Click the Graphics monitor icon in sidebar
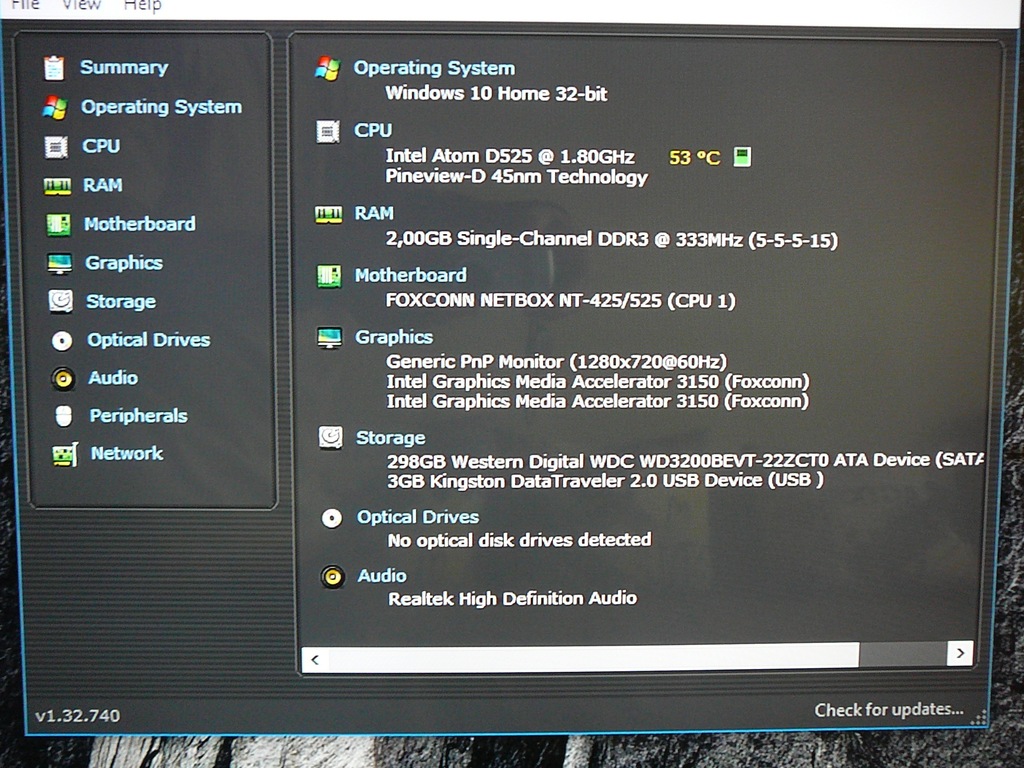Screen dimensions: 1024x768 (59, 264)
